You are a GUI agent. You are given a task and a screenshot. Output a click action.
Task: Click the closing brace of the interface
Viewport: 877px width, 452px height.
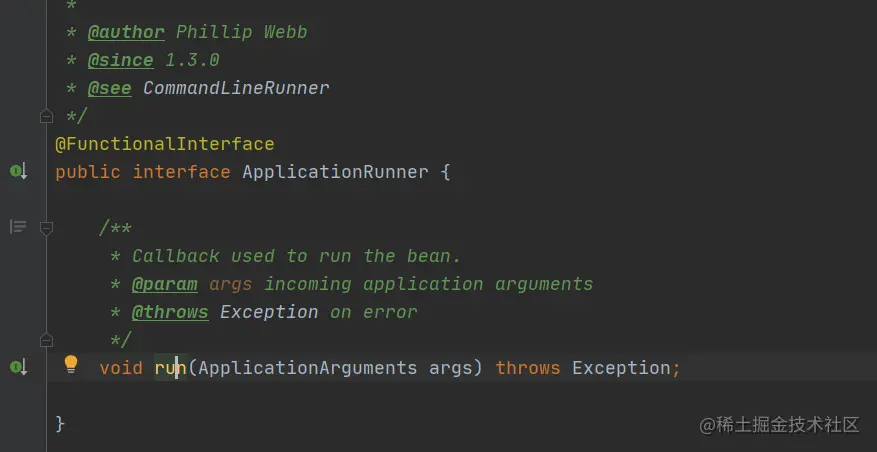coord(60,424)
